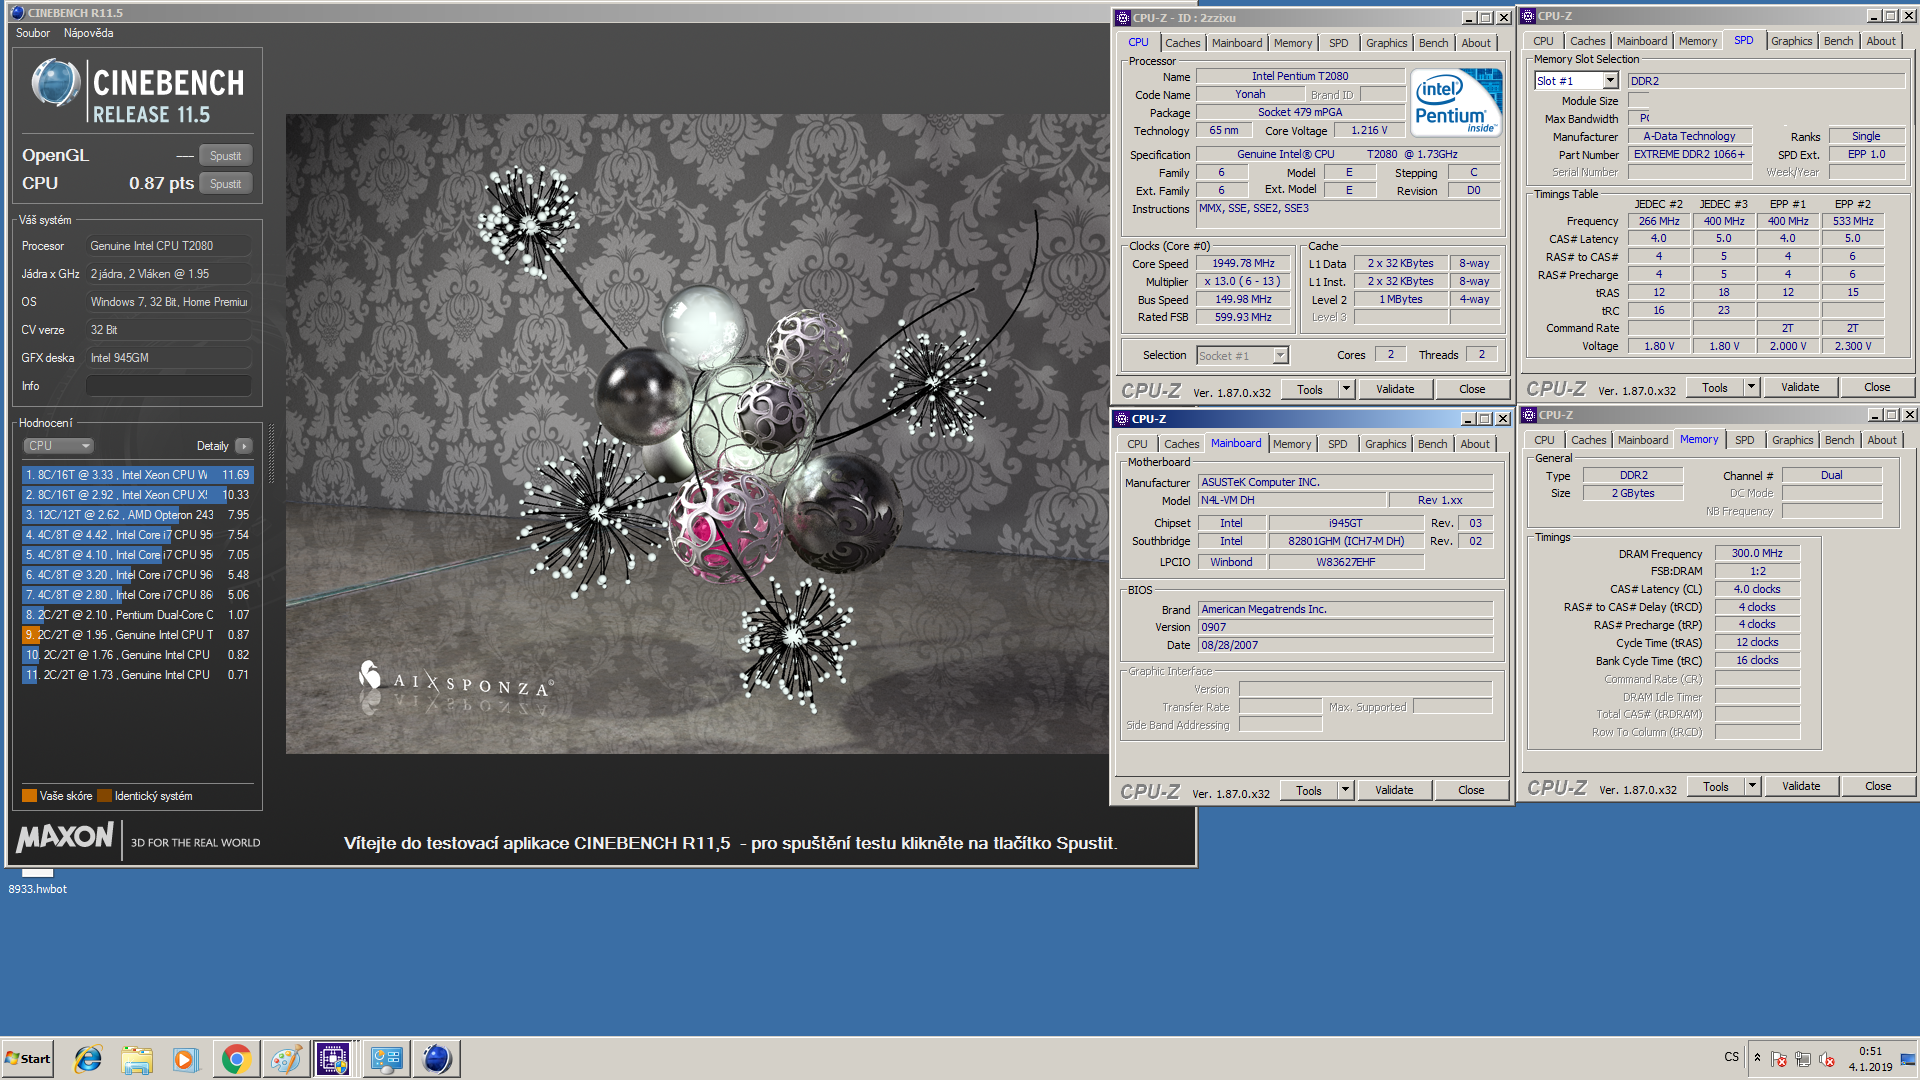Image resolution: width=1920 pixels, height=1080 pixels.
Task: Switch to CPU tab in Mainboard CPU-Z window
Action: pyautogui.click(x=1137, y=444)
